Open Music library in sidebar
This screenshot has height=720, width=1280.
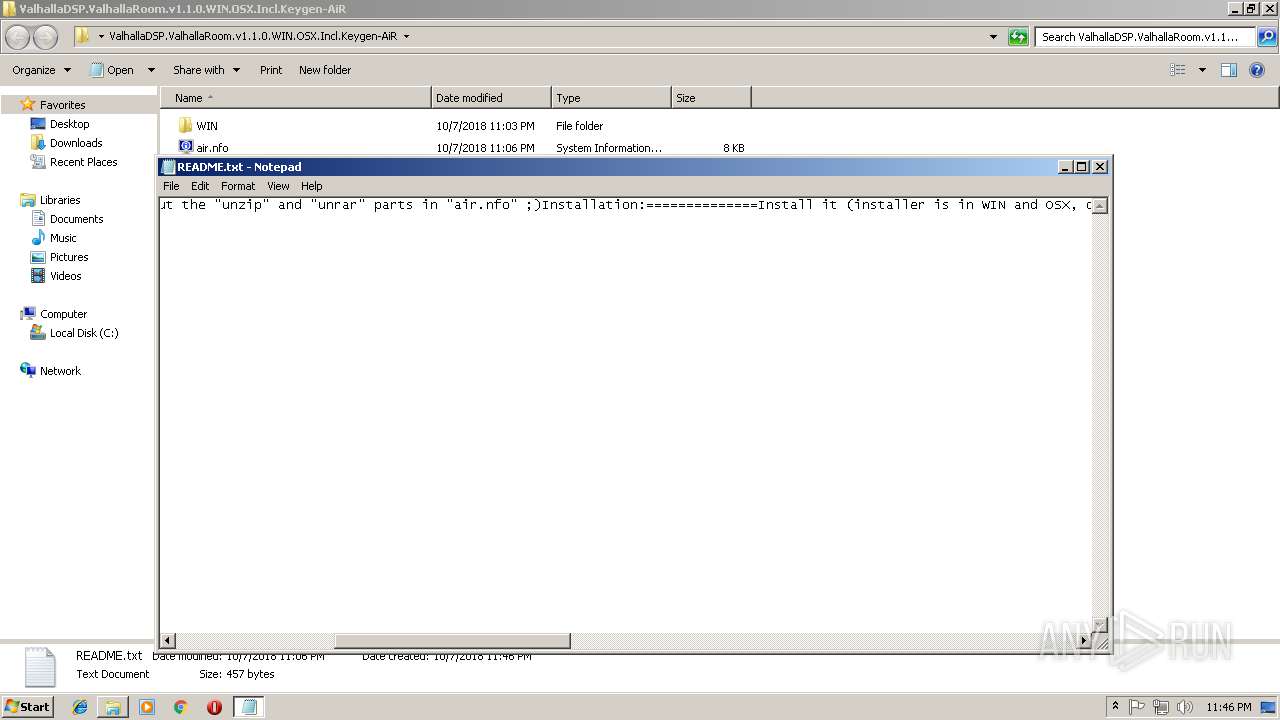point(63,238)
